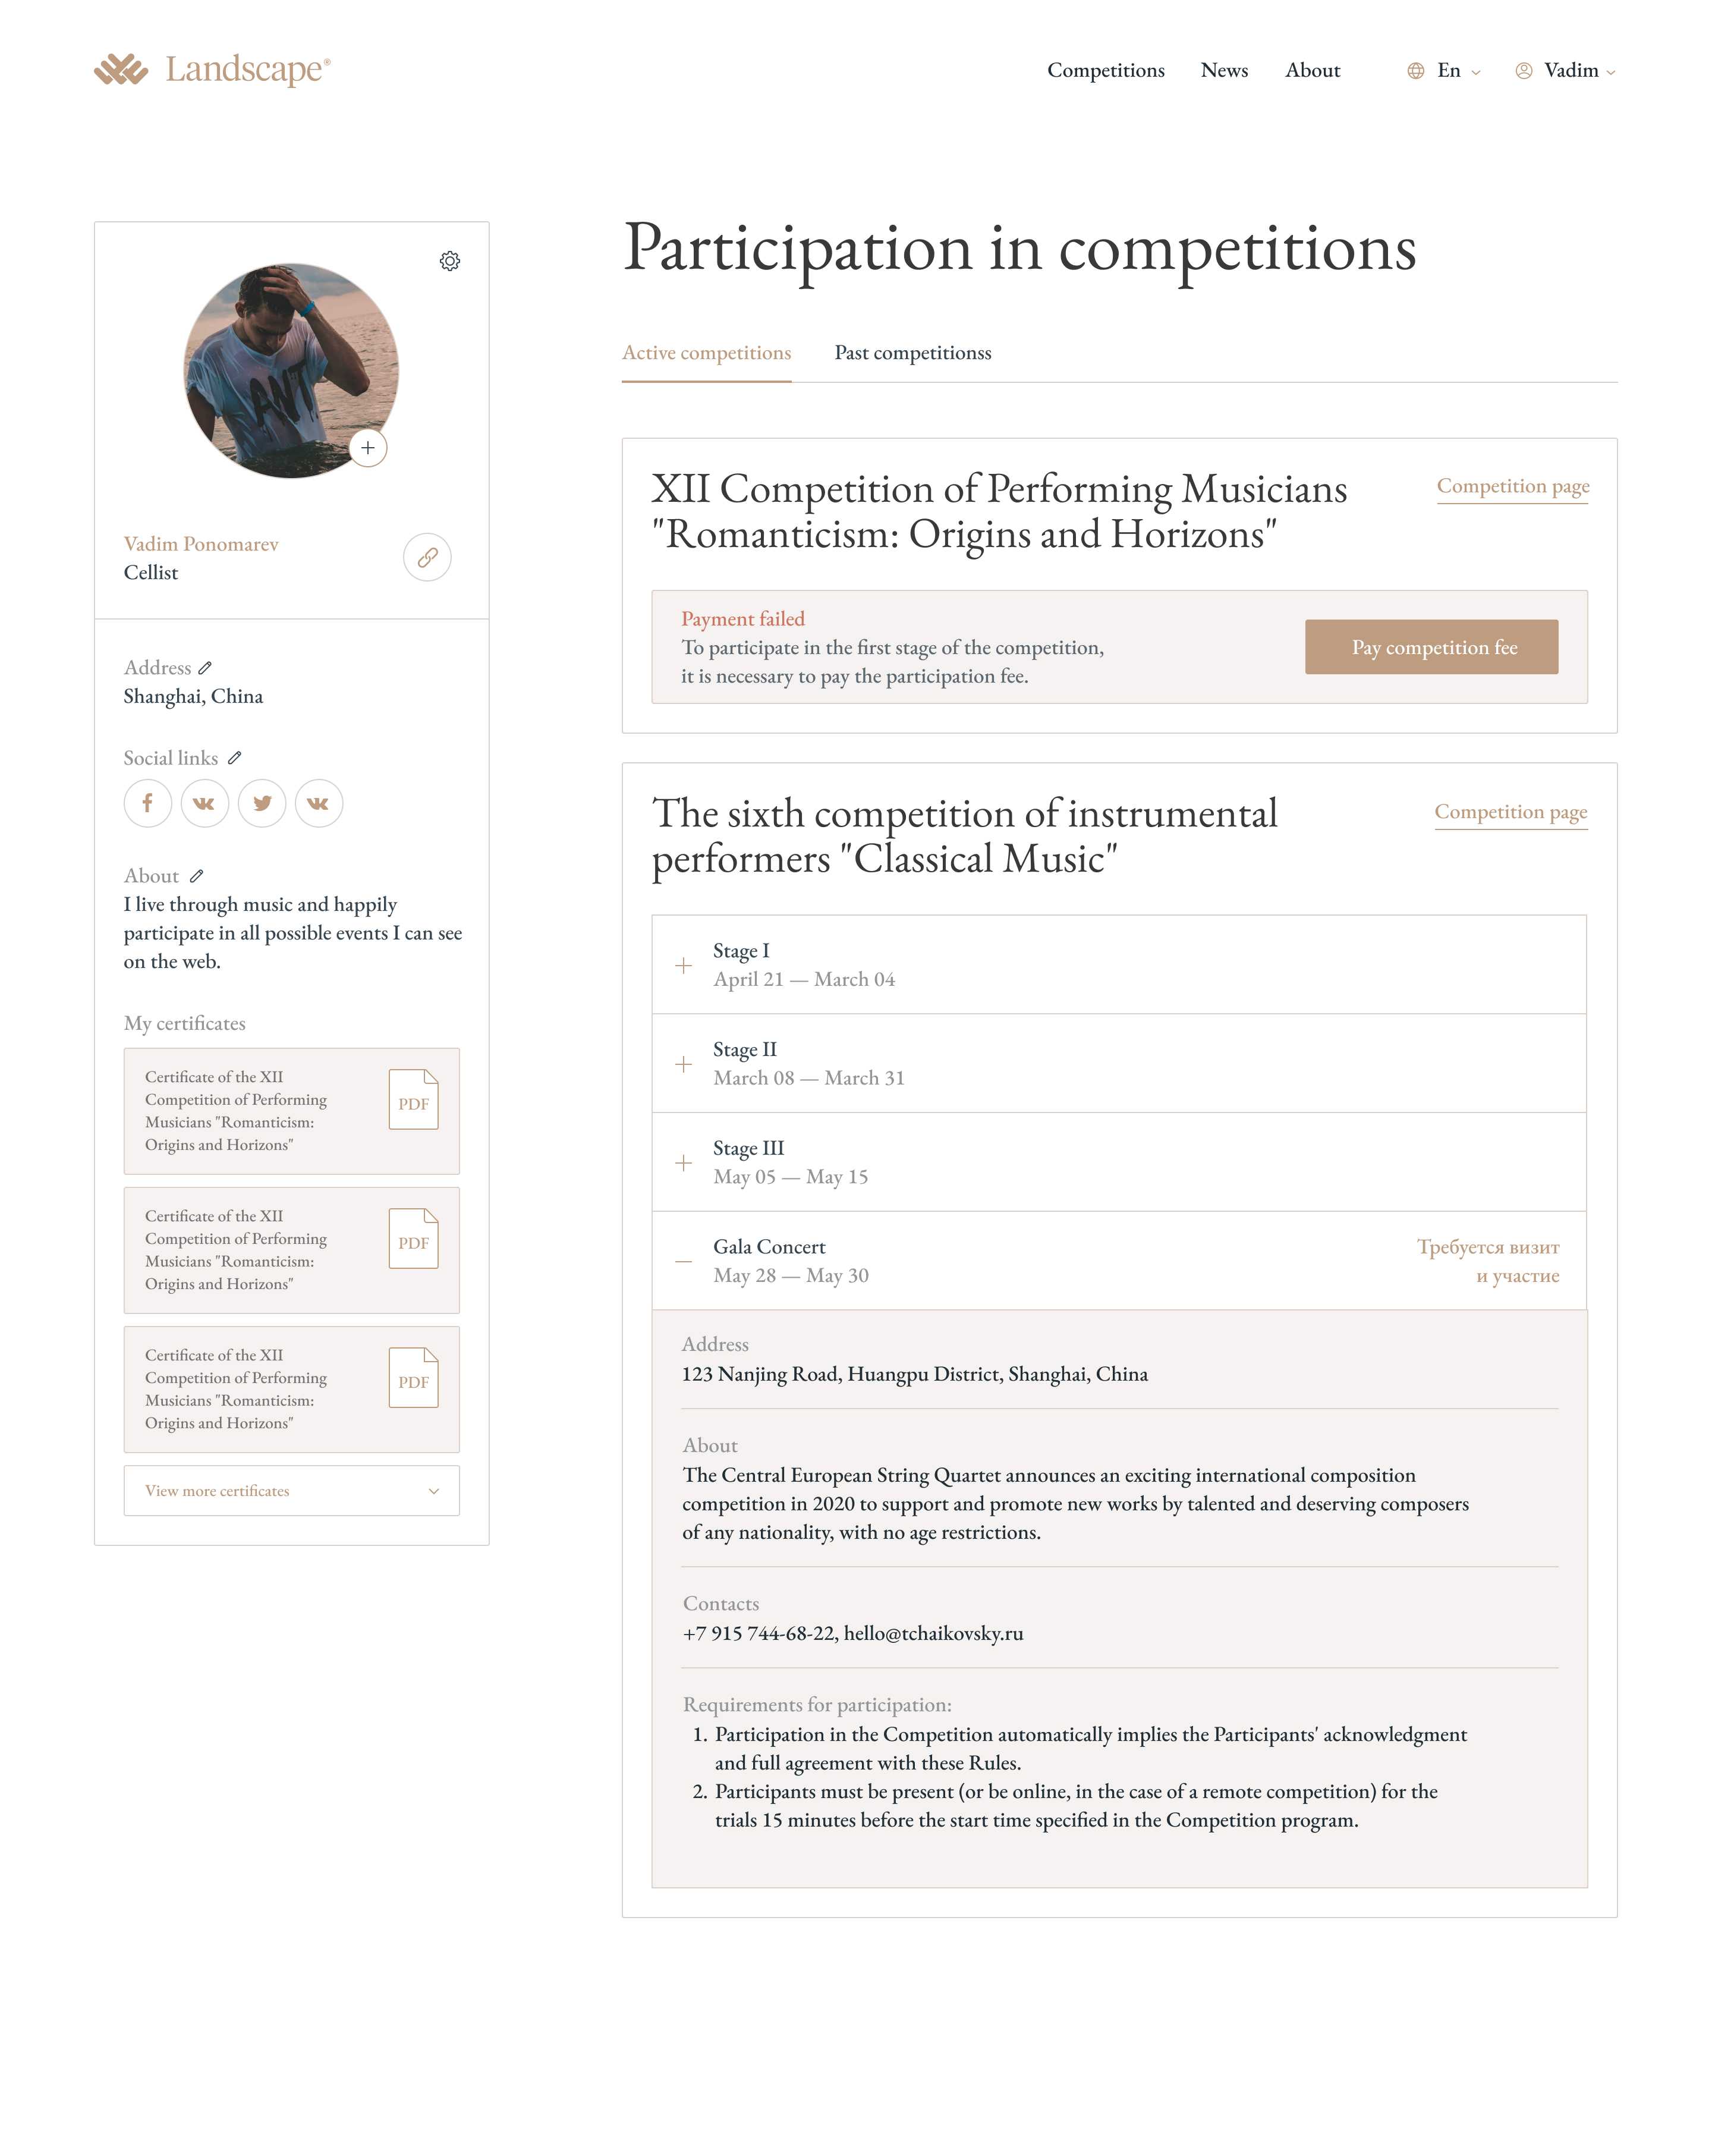Open Competition page link for Romanticism

[1512, 486]
